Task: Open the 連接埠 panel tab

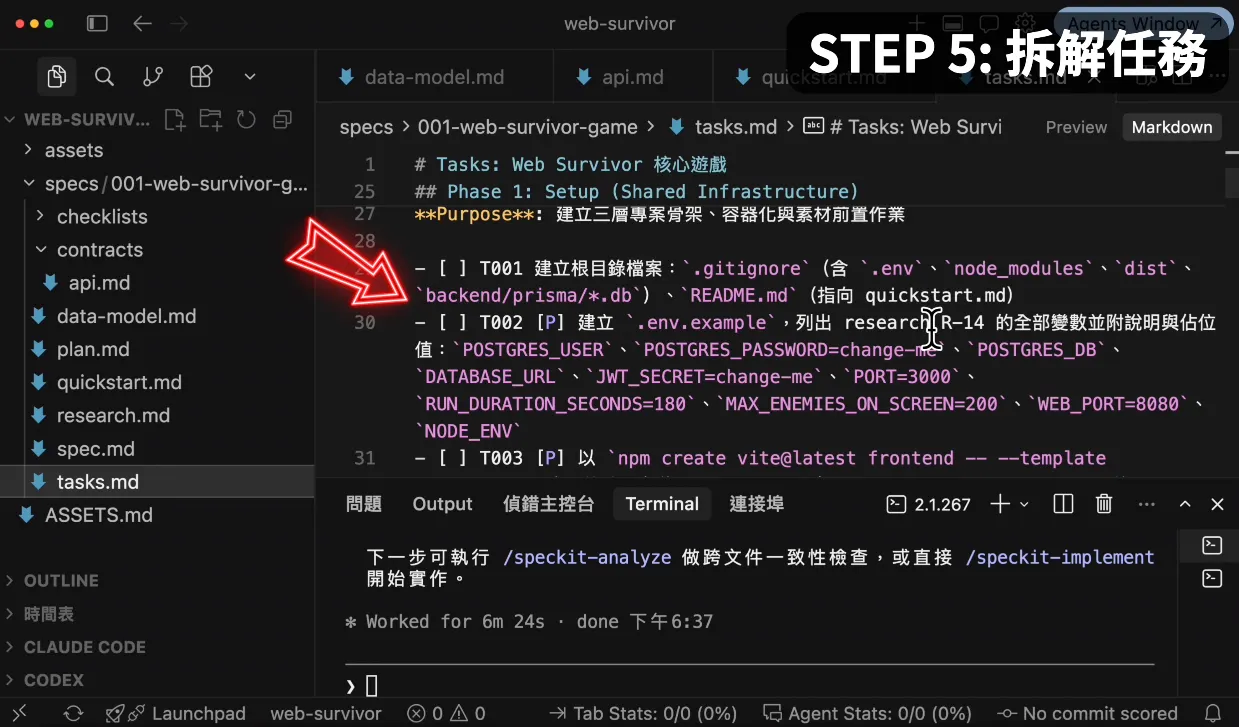Action: [x=756, y=504]
